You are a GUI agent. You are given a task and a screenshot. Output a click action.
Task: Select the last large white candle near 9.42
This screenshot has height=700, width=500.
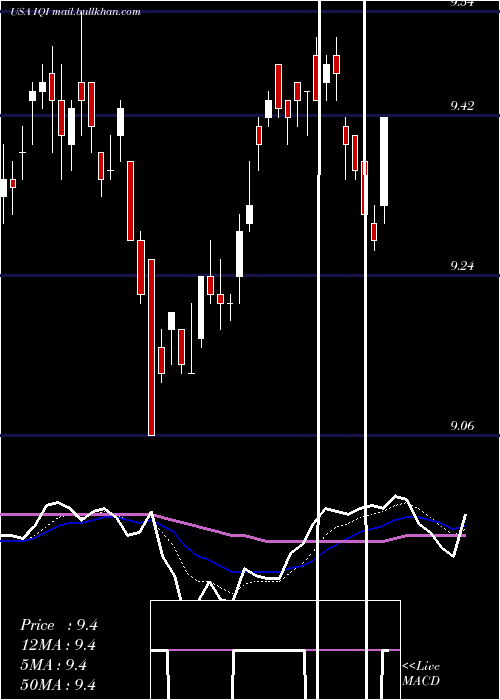pyautogui.click(x=384, y=161)
